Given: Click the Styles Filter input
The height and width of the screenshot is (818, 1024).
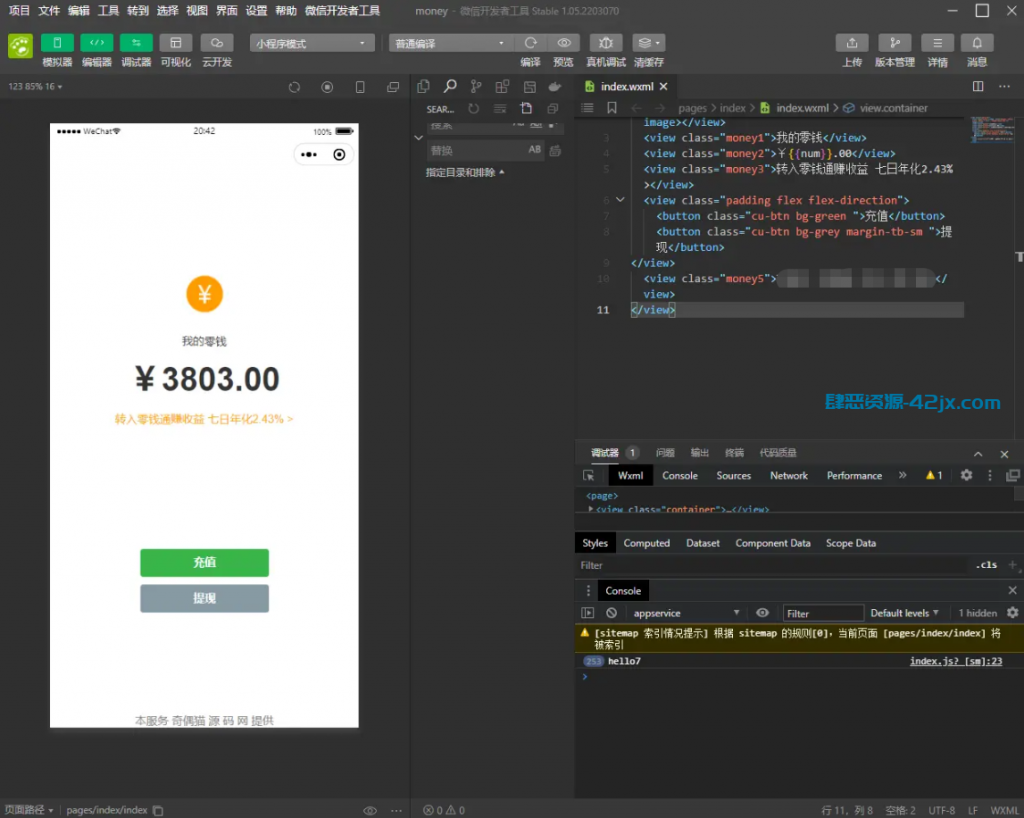Looking at the screenshot, I should pos(772,565).
